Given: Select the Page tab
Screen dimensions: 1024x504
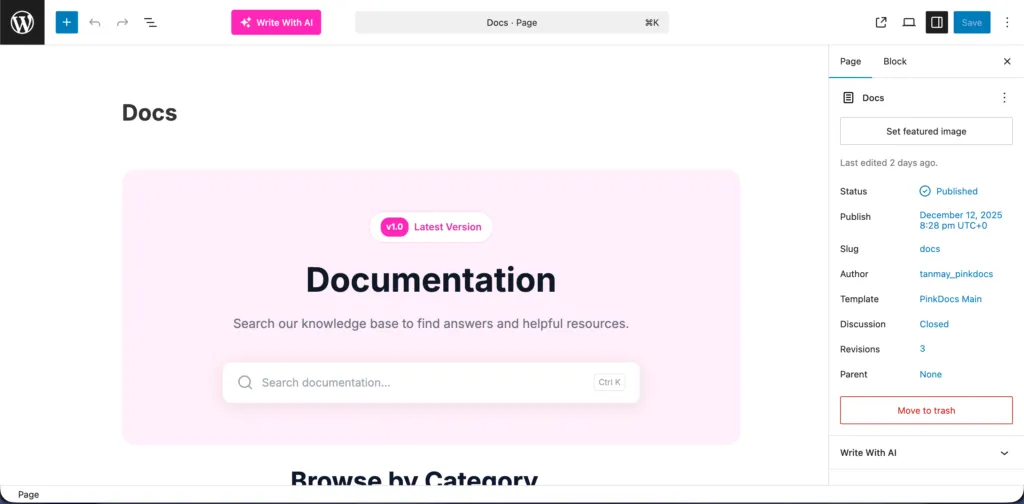Looking at the screenshot, I should click(850, 61).
